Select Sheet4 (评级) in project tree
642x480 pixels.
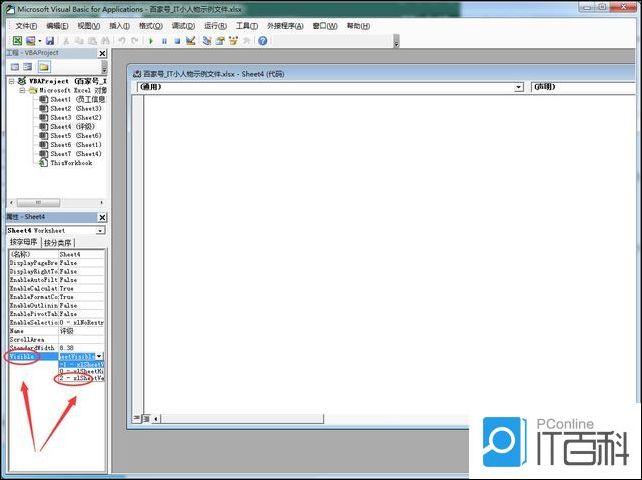(67, 127)
